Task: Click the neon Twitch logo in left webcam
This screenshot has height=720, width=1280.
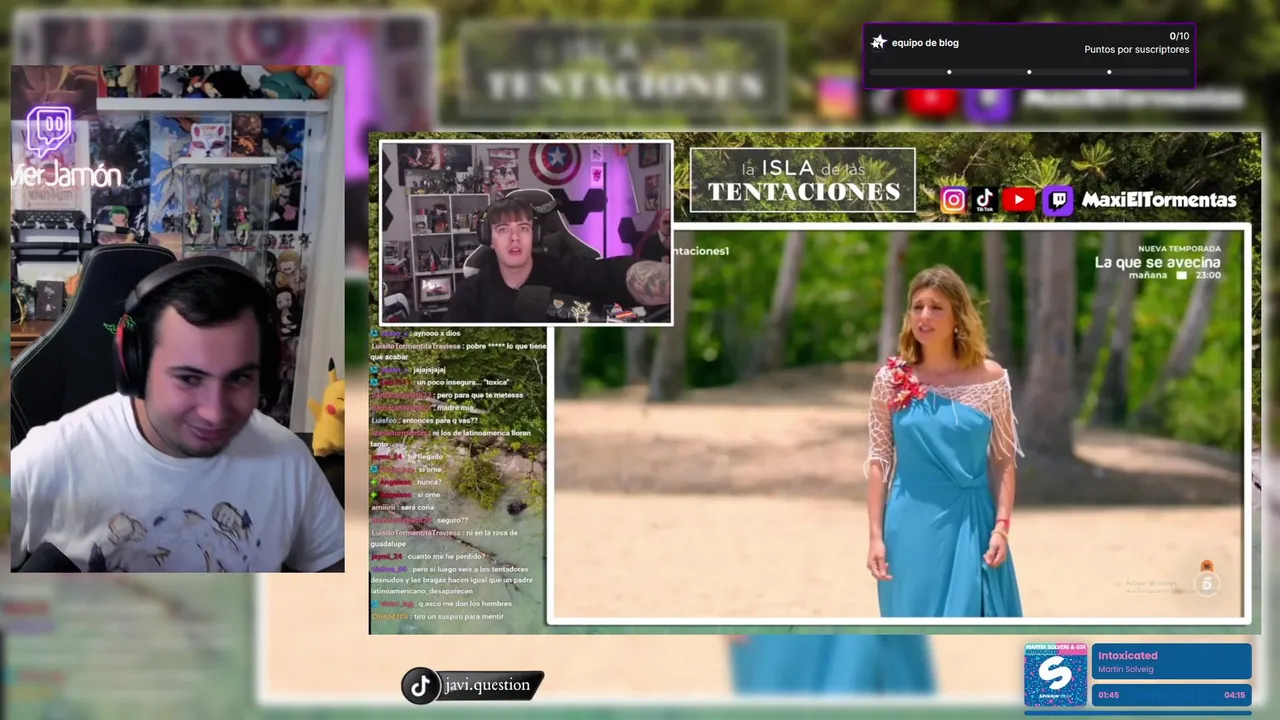Action: click(x=48, y=131)
